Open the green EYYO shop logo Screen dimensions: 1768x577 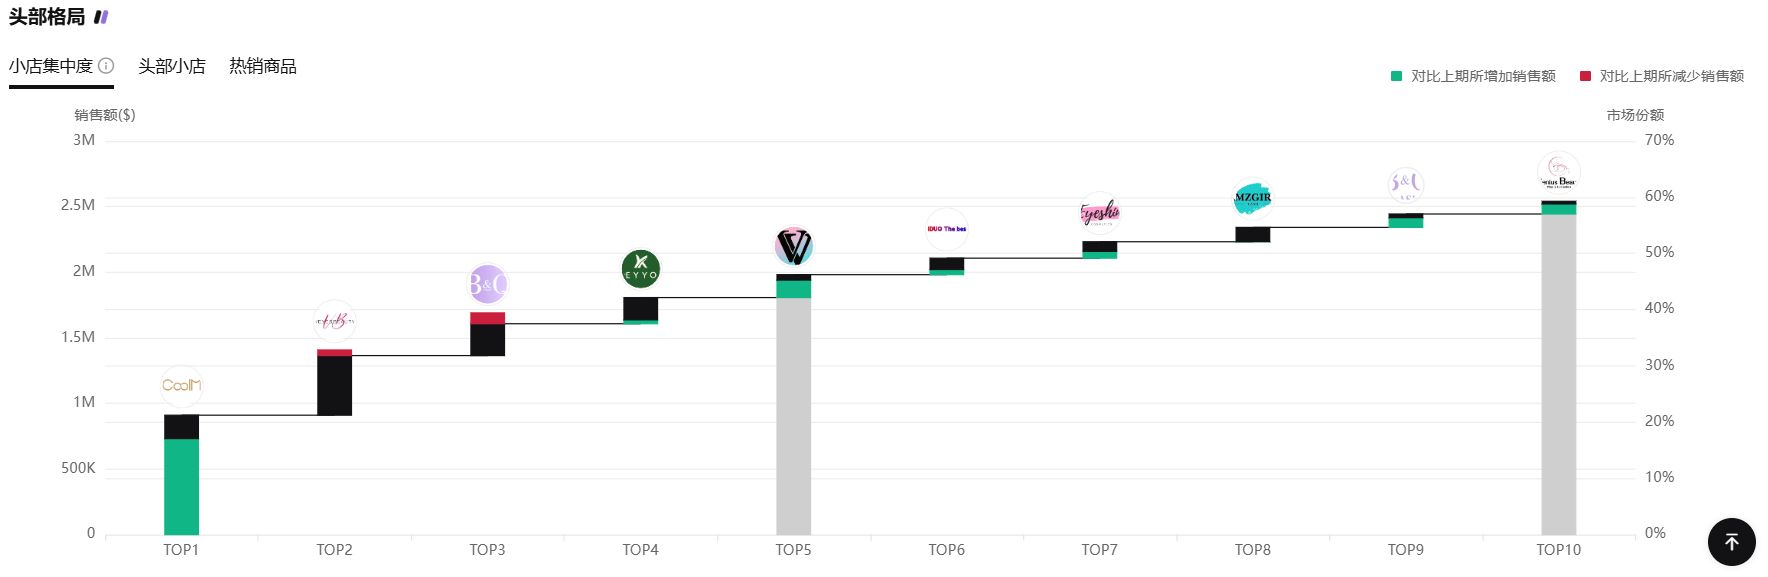(640, 269)
